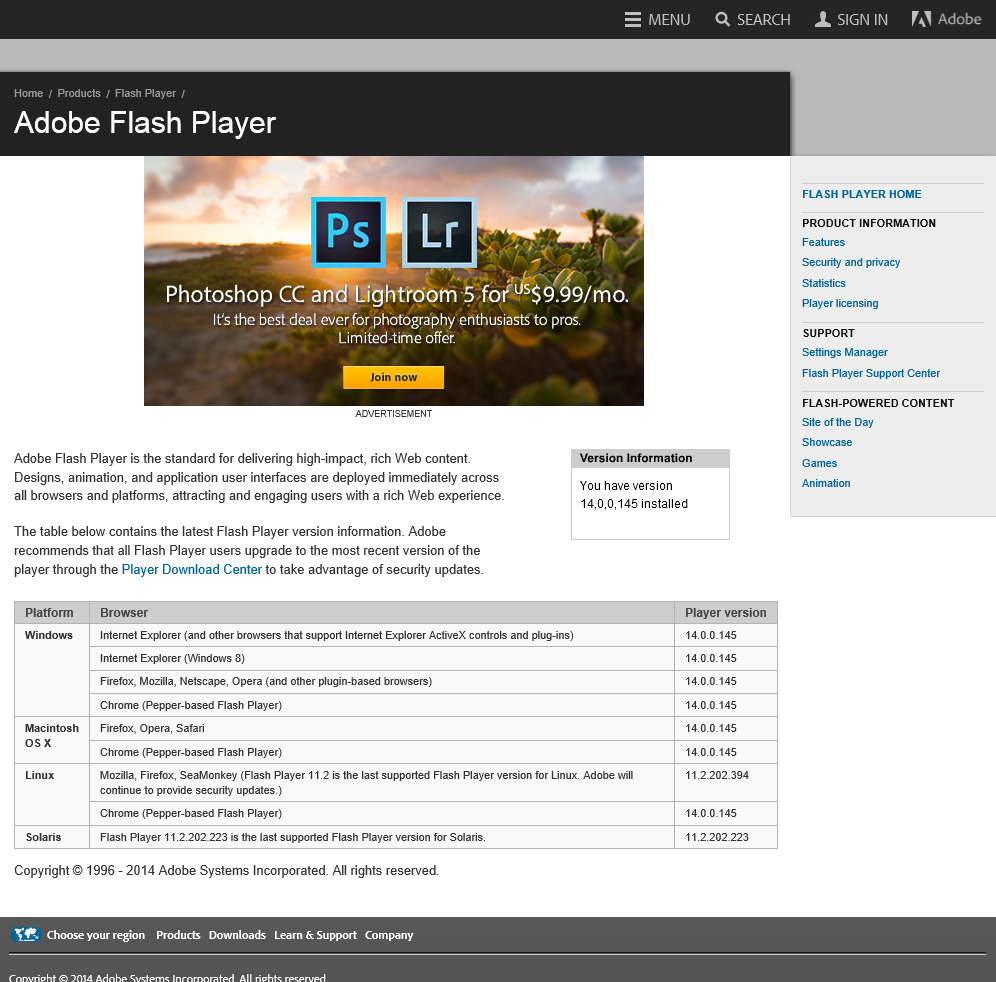Open Site of the Day link
Screen dimensions: 996x982
coord(837,422)
